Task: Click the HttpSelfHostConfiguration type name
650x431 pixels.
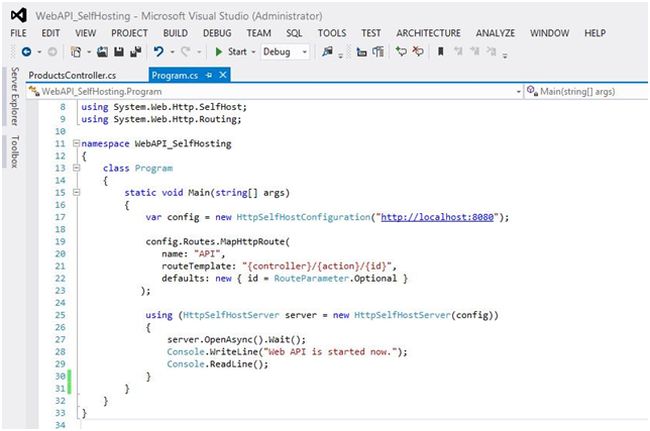Action: click(303, 217)
